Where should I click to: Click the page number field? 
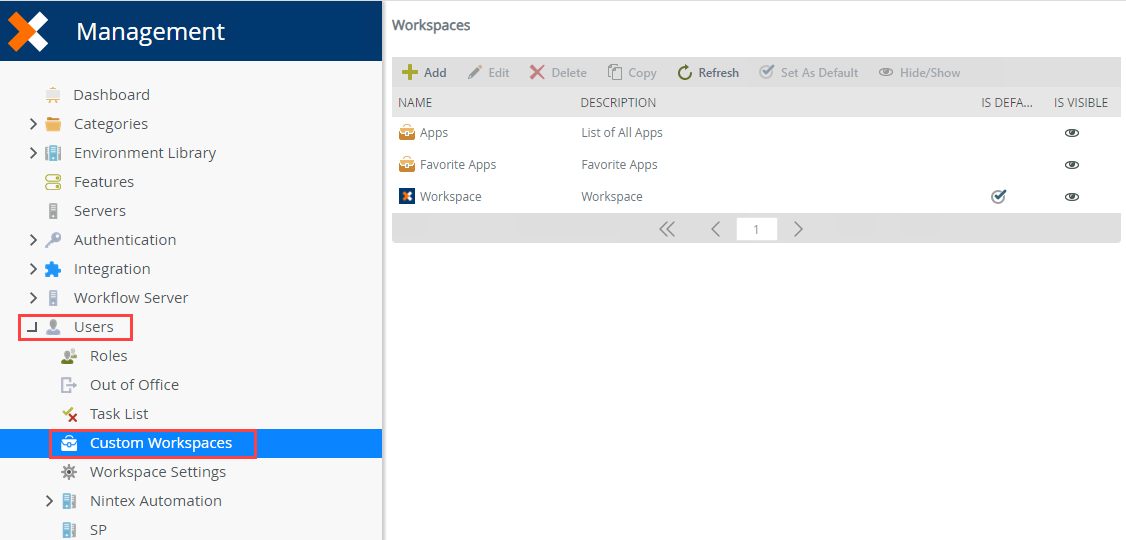[756, 229]
